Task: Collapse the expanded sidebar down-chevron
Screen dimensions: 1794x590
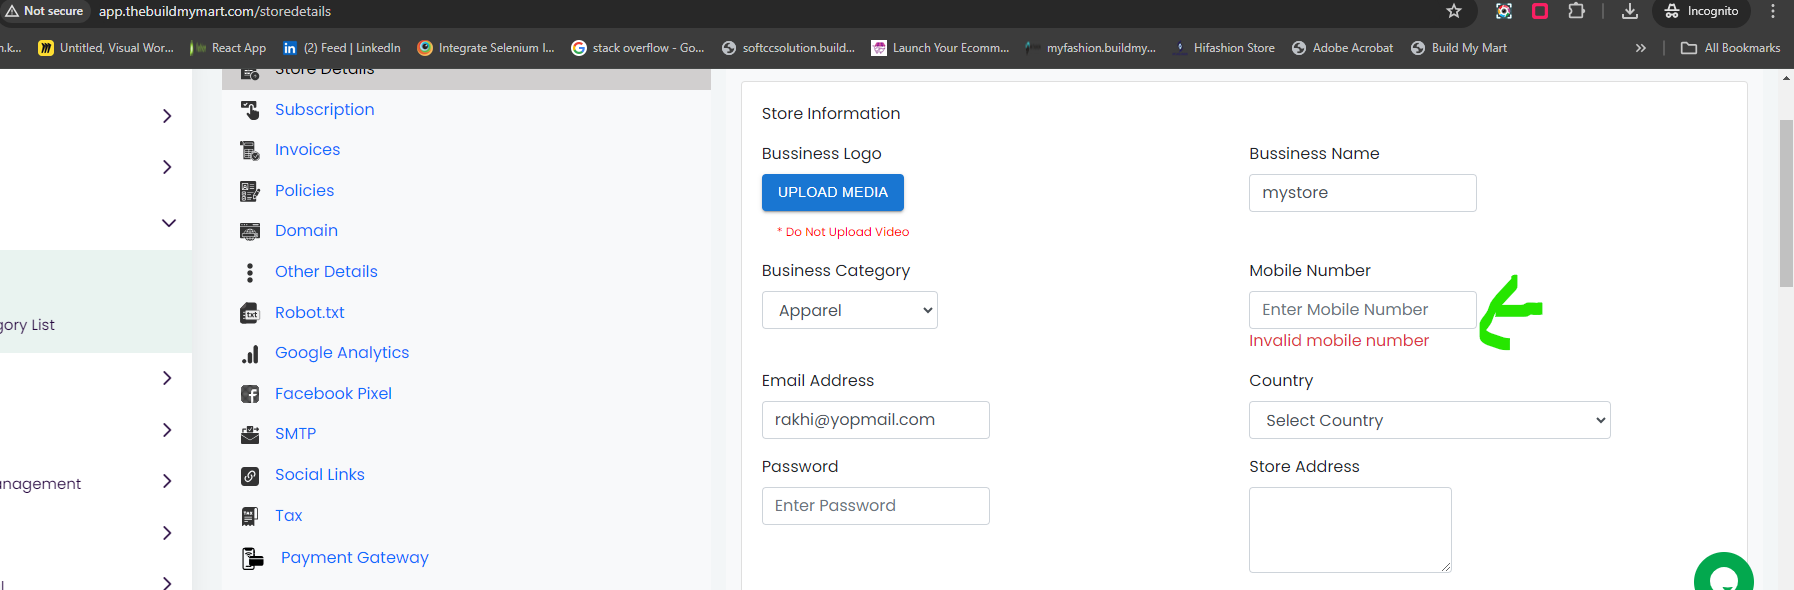Action: [x=169, y=223]
